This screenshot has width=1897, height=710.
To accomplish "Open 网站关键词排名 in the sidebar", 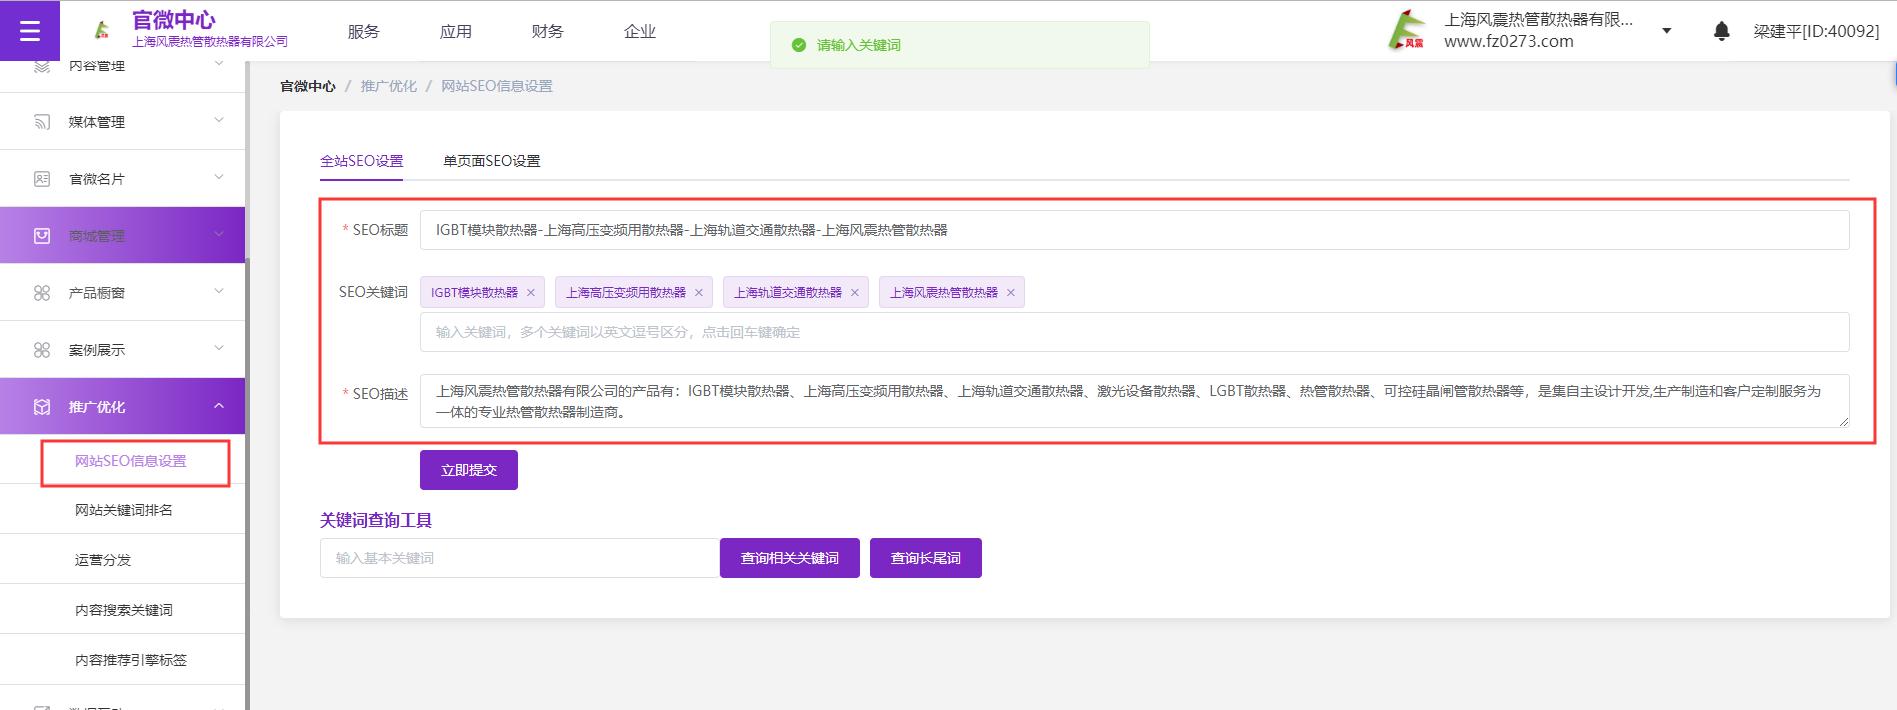I will point(124,510).
